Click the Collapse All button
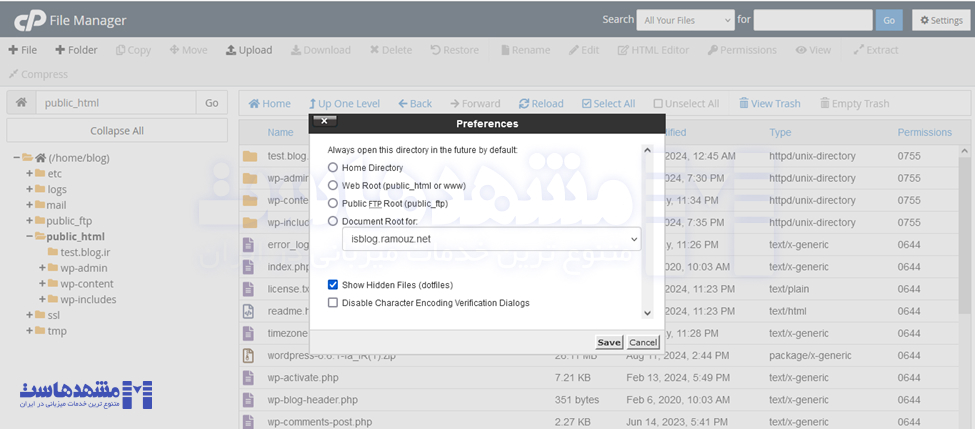This screenshot has height=429, width=975. tap(117, 131)
